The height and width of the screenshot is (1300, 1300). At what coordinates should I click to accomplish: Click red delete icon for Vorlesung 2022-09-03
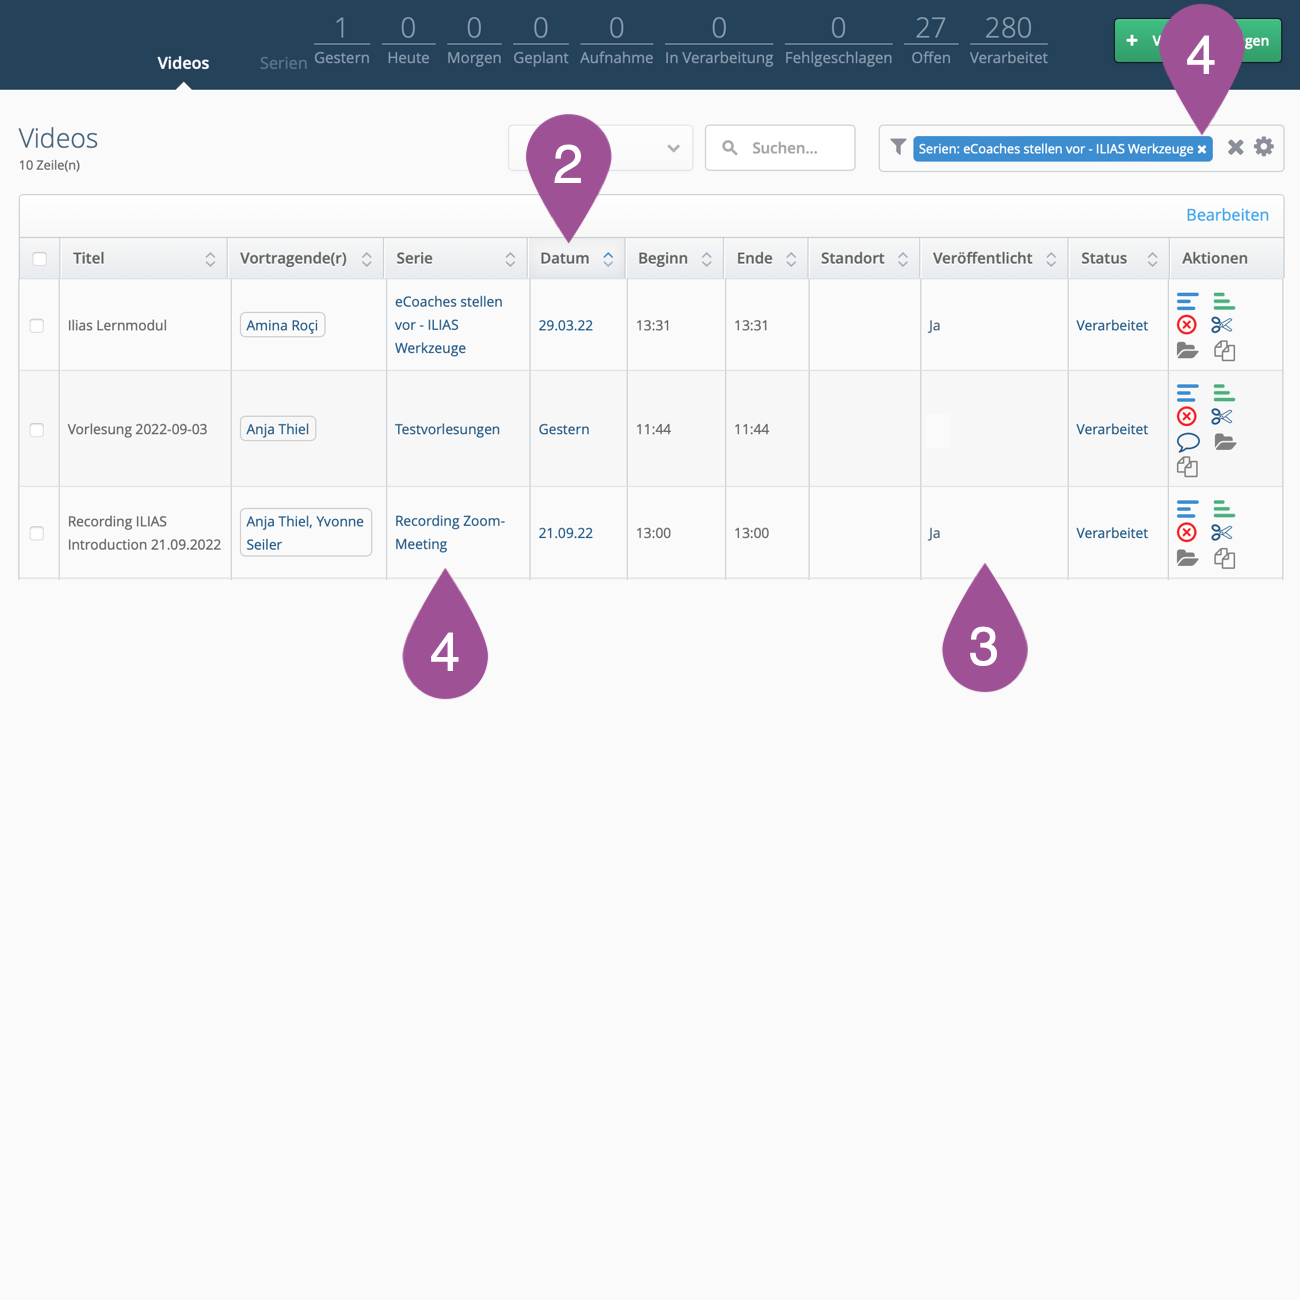pyautogui.click(x=1187, y=417)
